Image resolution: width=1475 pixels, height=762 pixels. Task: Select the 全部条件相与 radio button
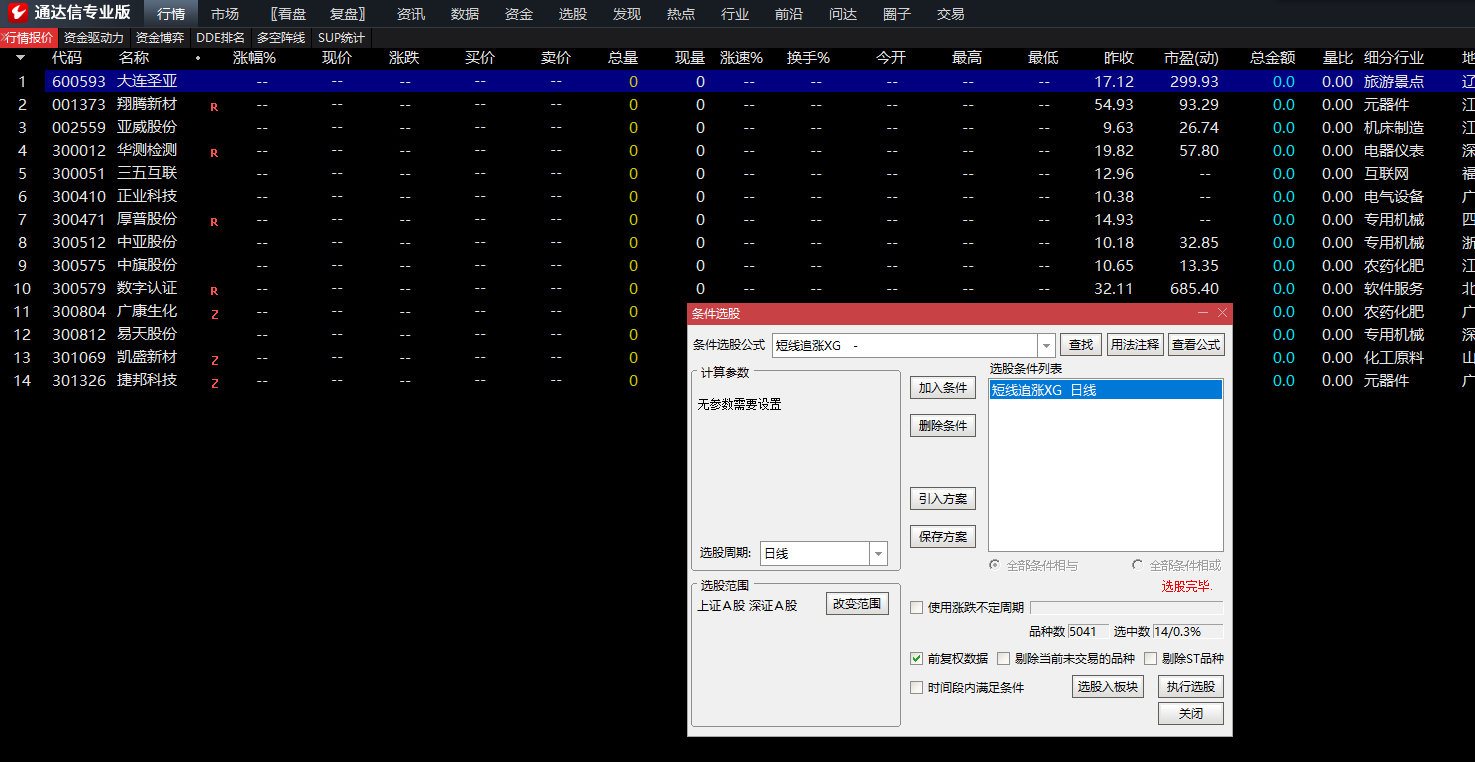click(994, 565)
